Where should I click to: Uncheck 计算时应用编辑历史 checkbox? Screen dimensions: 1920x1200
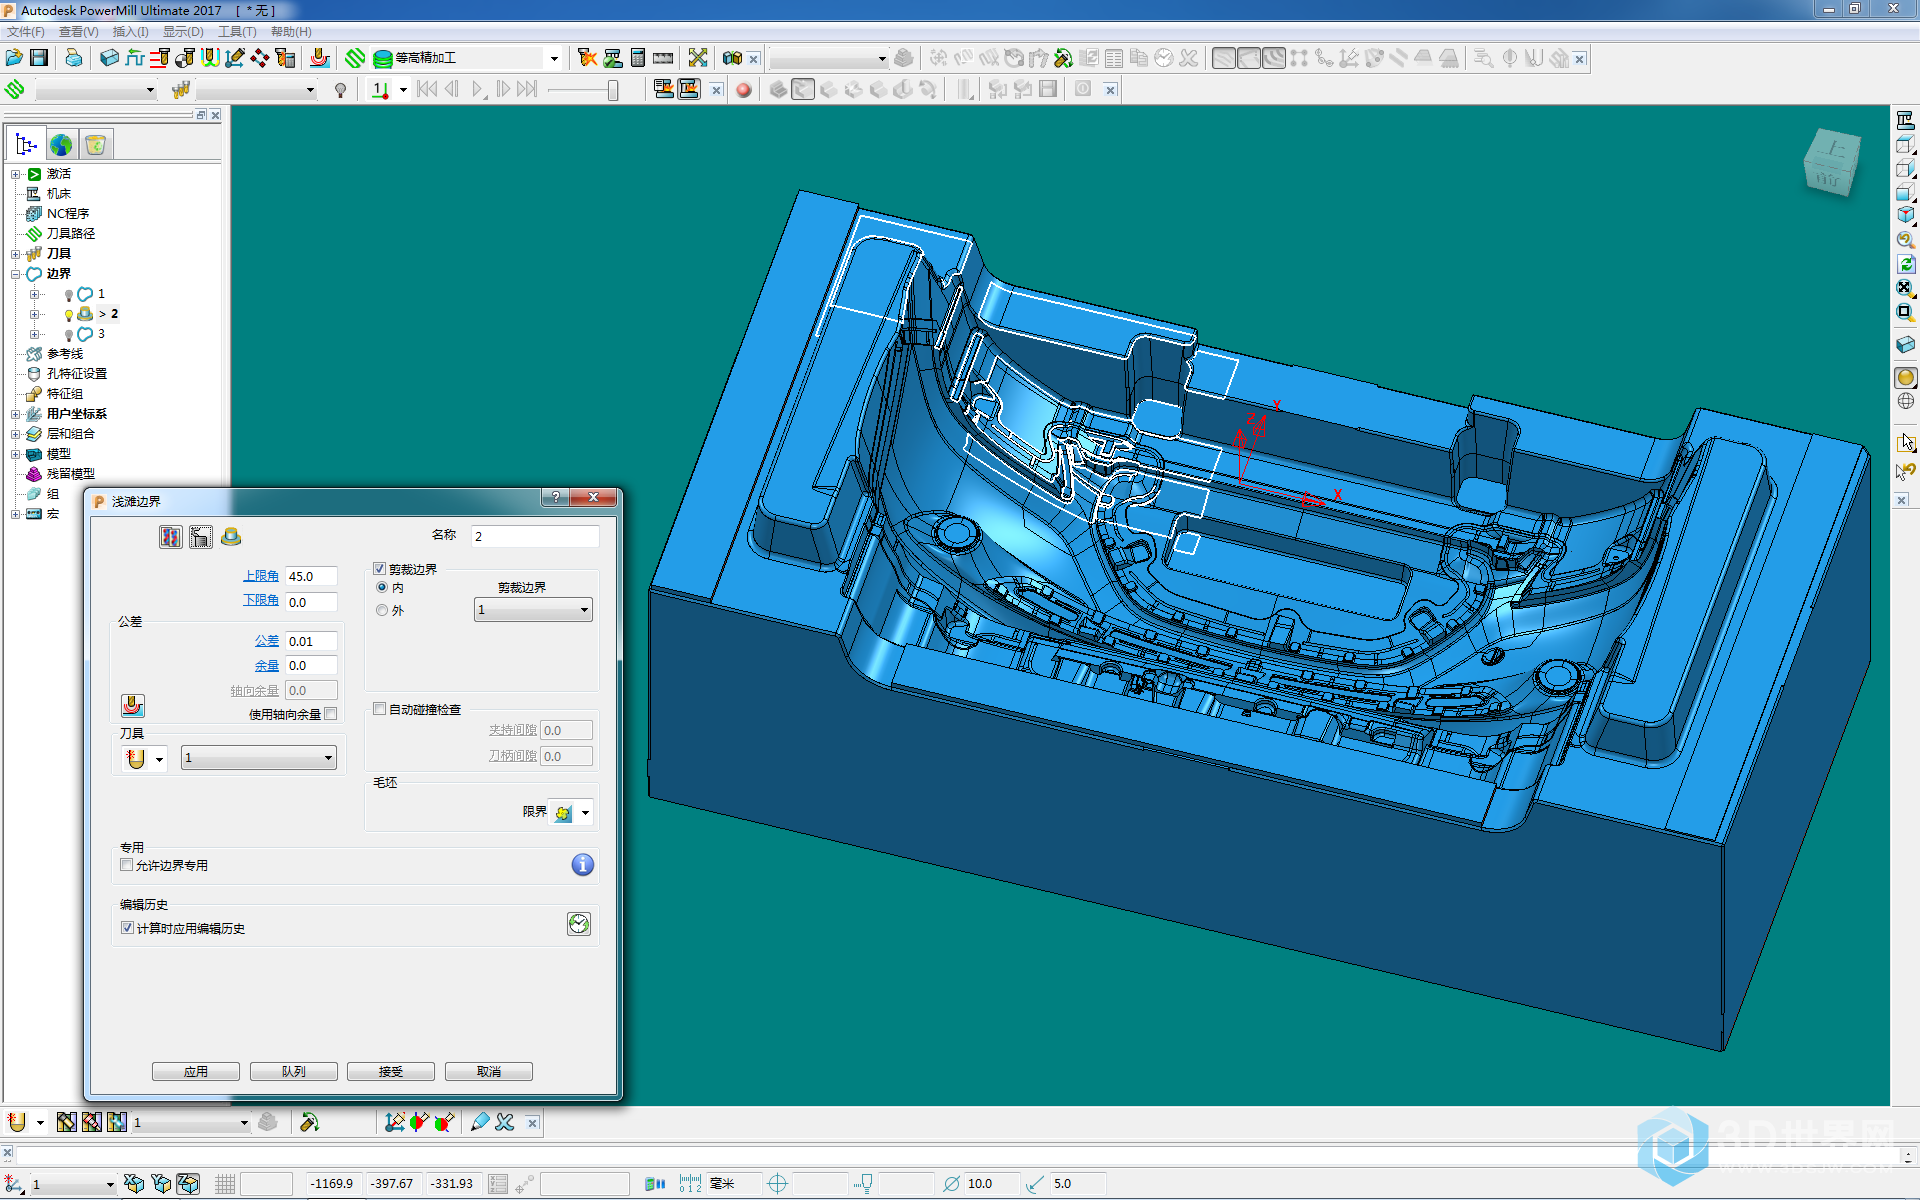tap(127, 928)
